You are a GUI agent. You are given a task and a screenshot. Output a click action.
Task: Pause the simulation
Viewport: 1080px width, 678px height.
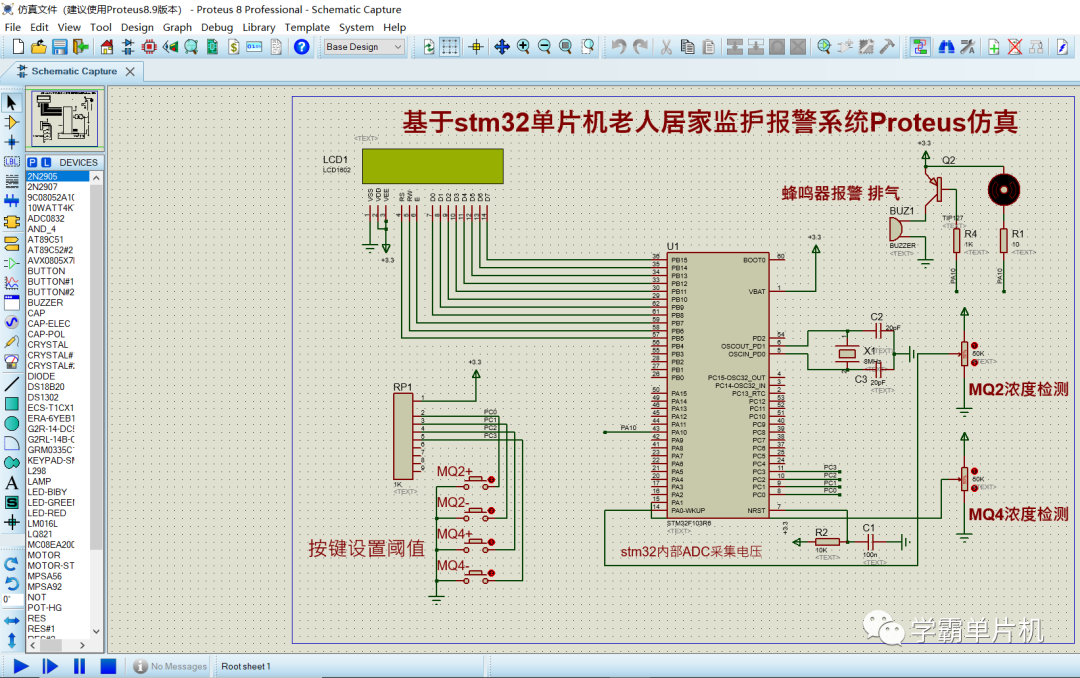click(79, 666)
